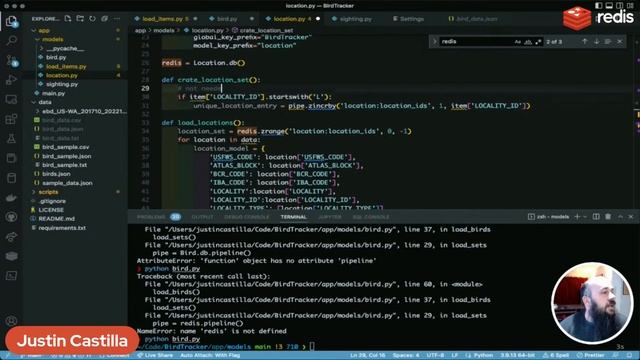Switch to Settings editor tab
The image size is (640, 360).
(x=411, y=19)
